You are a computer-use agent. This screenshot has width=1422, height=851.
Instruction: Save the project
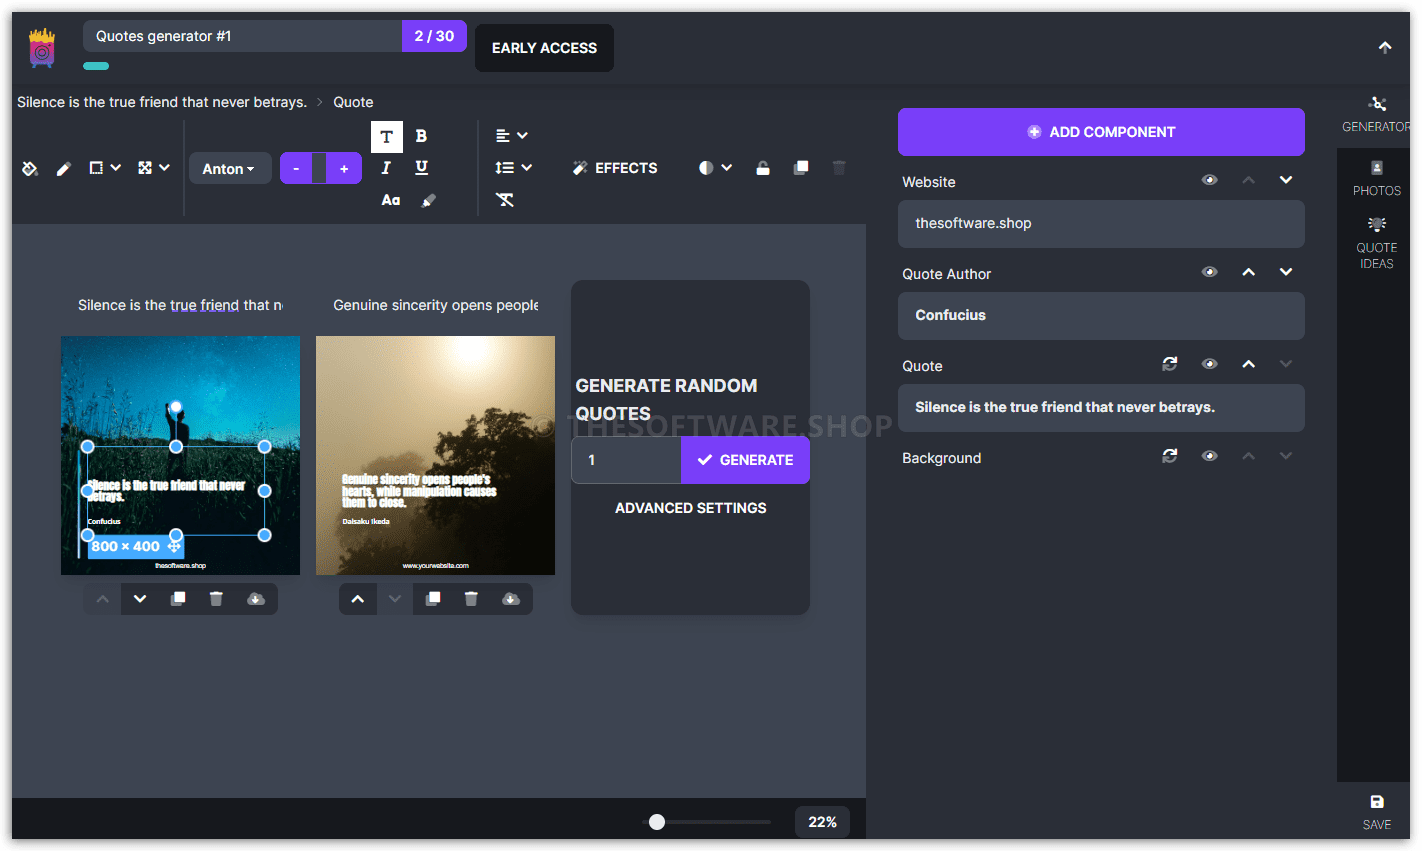pyautogui.click(x=1377, y=812)
